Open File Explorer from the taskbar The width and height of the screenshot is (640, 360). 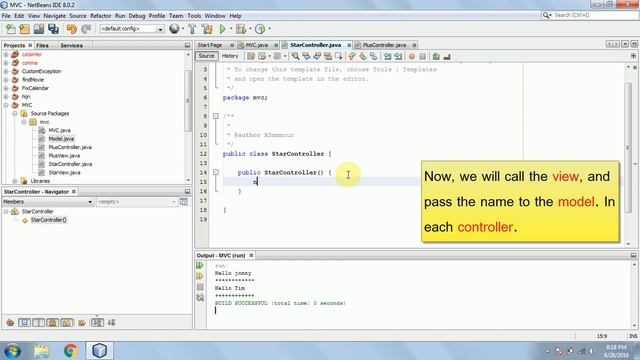point(41,351)
